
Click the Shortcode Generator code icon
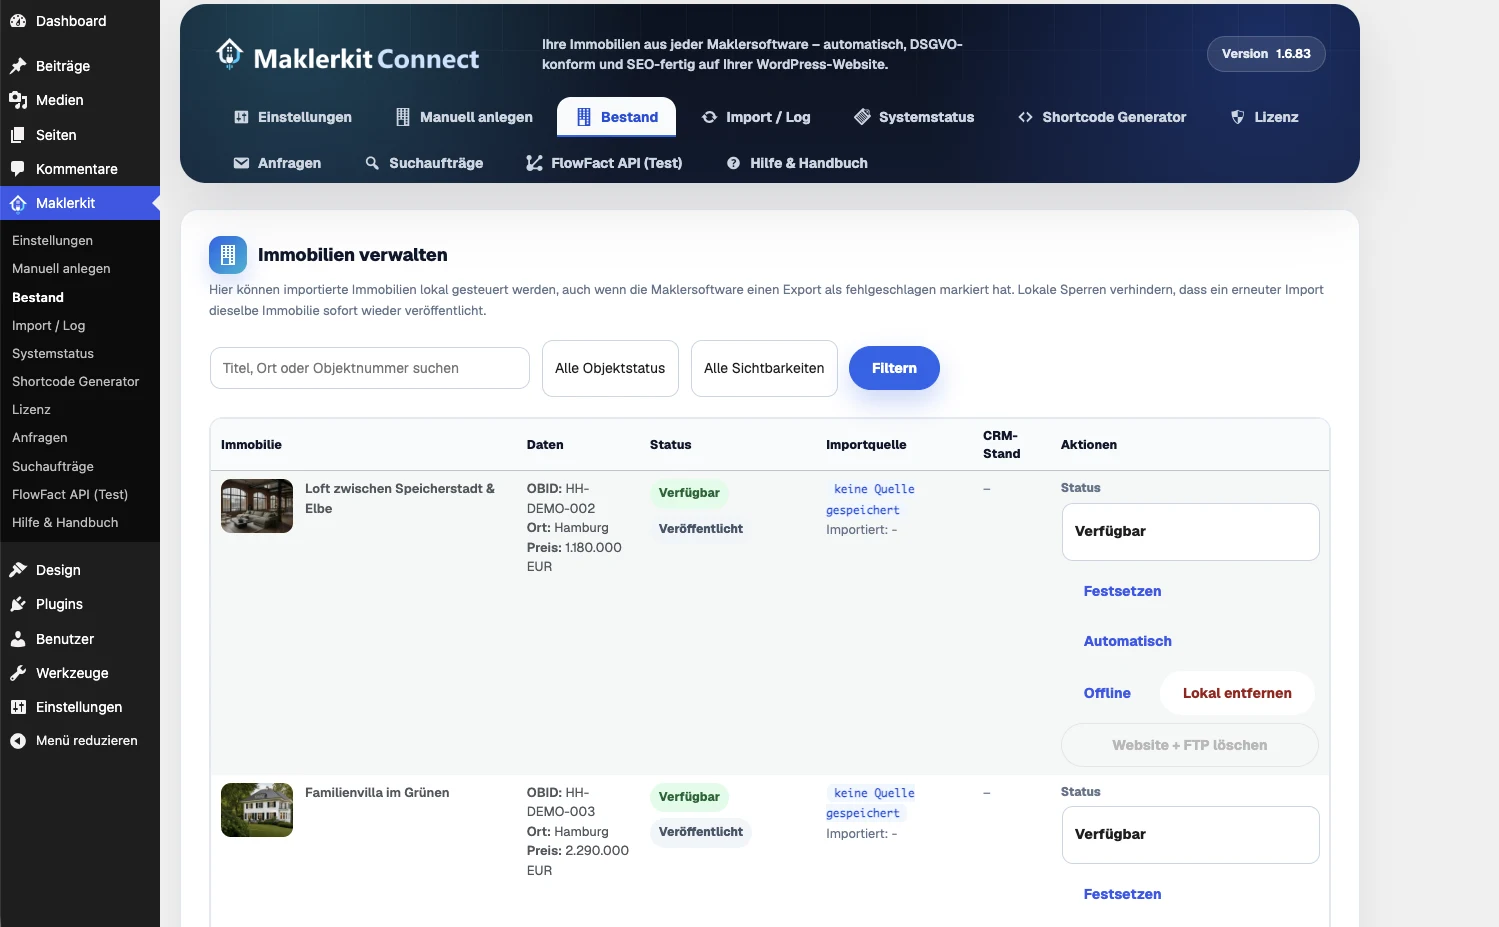[x=1025, y=117]
